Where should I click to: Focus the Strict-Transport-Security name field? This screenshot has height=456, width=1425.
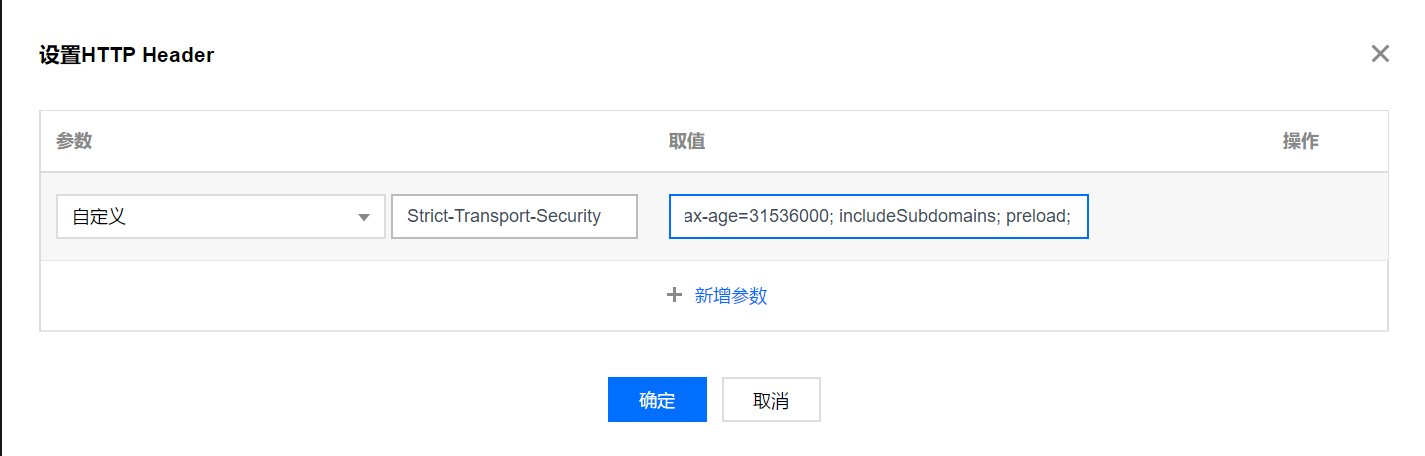(514, 217)
